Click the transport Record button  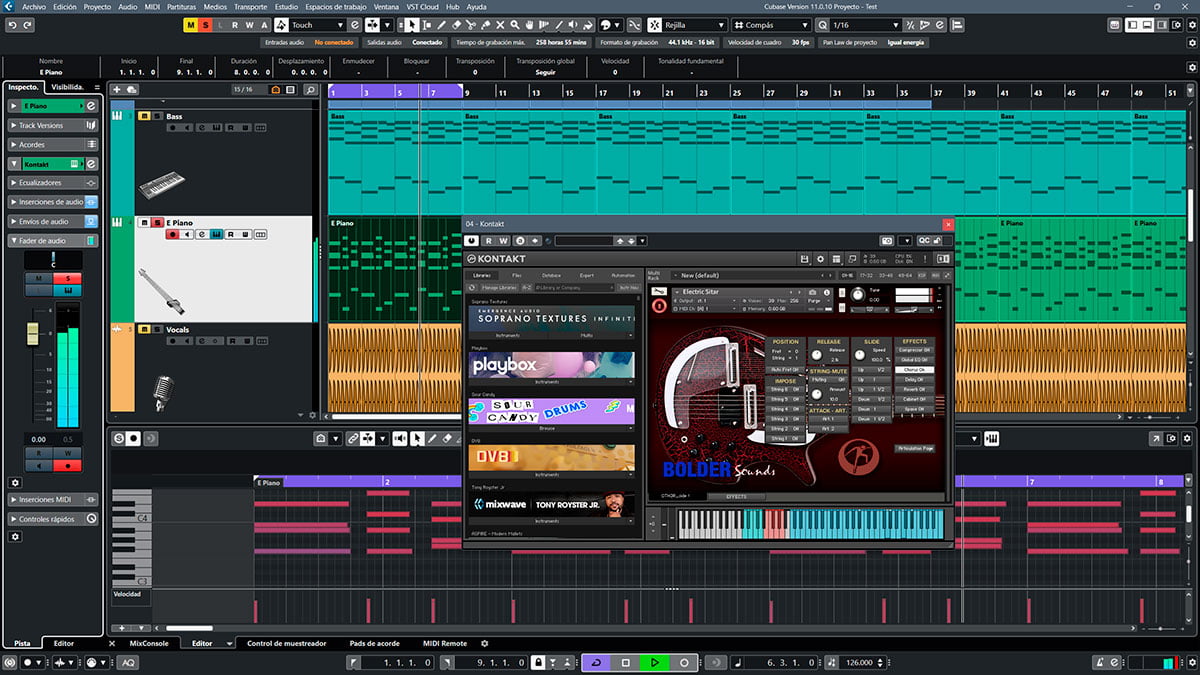pyautogui.click(x=684, y=663)
